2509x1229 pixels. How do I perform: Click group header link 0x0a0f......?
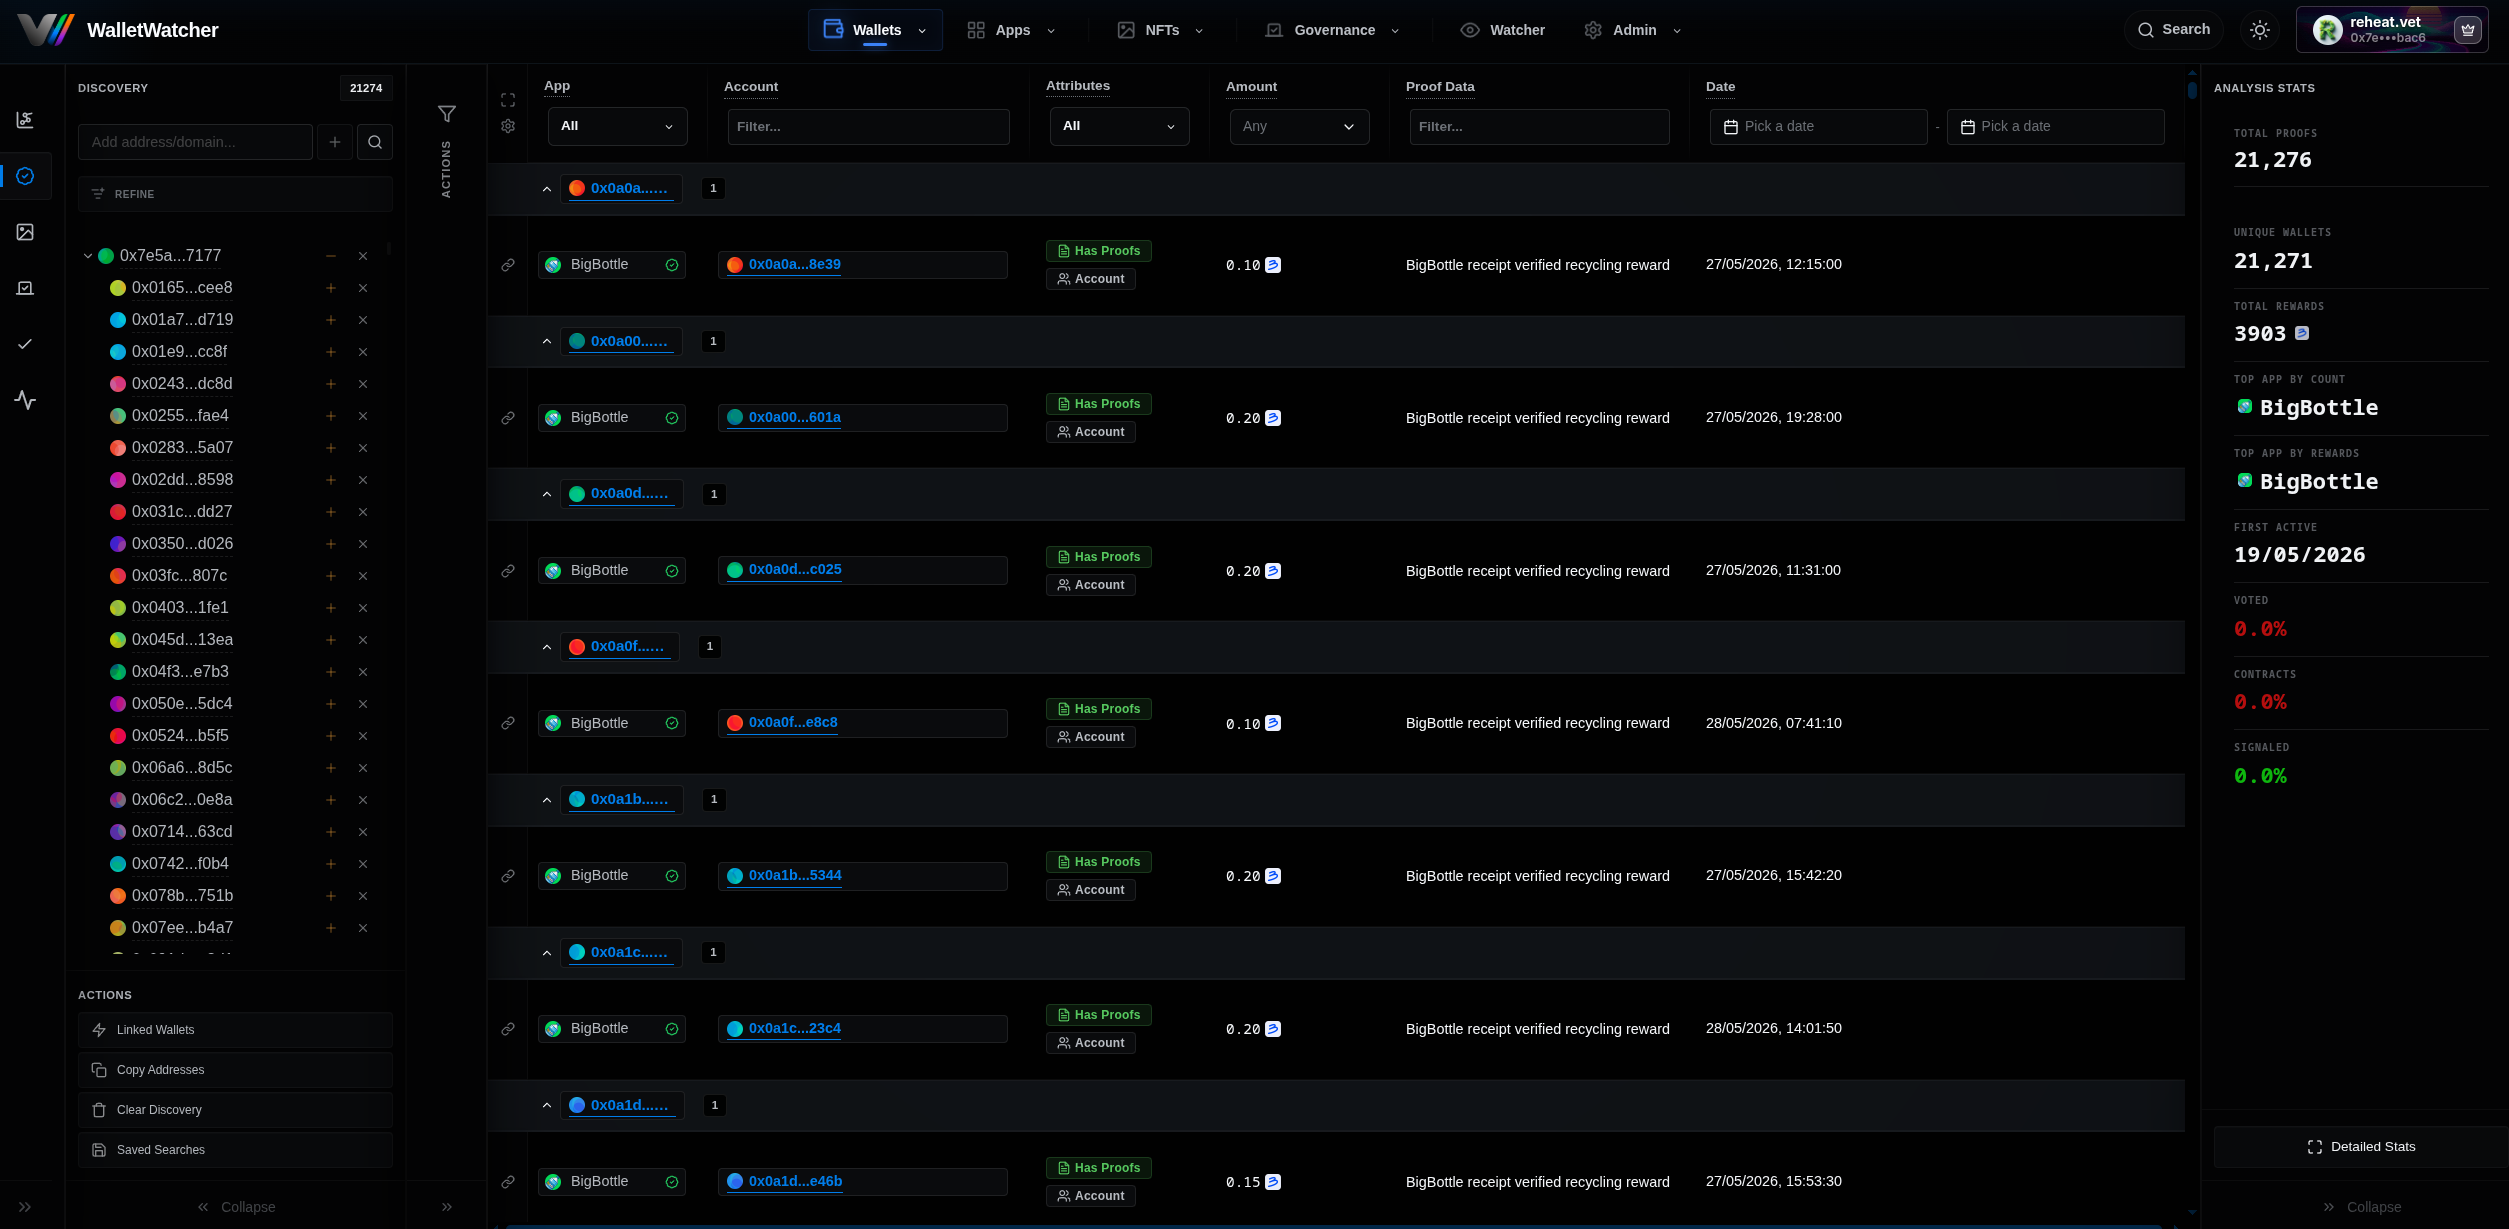[x=627, y=647]
